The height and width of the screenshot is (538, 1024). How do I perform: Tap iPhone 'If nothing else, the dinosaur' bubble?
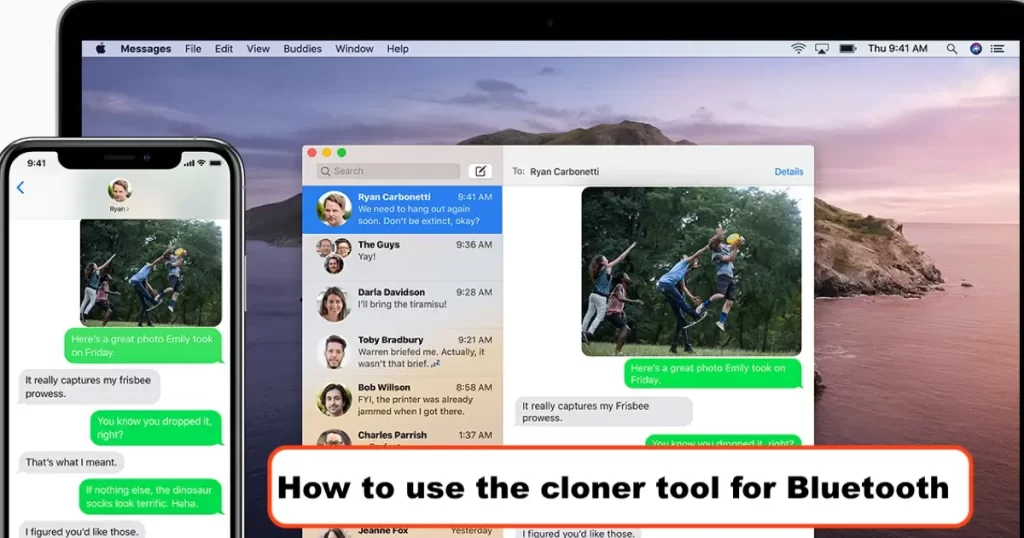click(x=150, y=496)
